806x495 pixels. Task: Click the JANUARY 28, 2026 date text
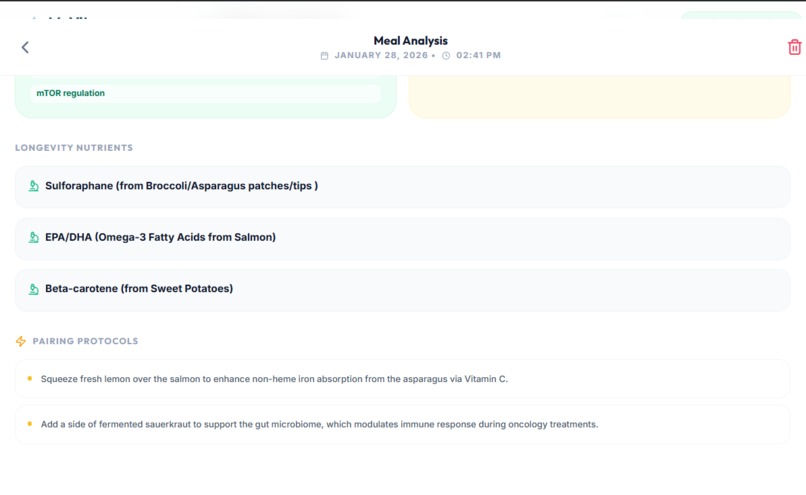click(381, 55)
